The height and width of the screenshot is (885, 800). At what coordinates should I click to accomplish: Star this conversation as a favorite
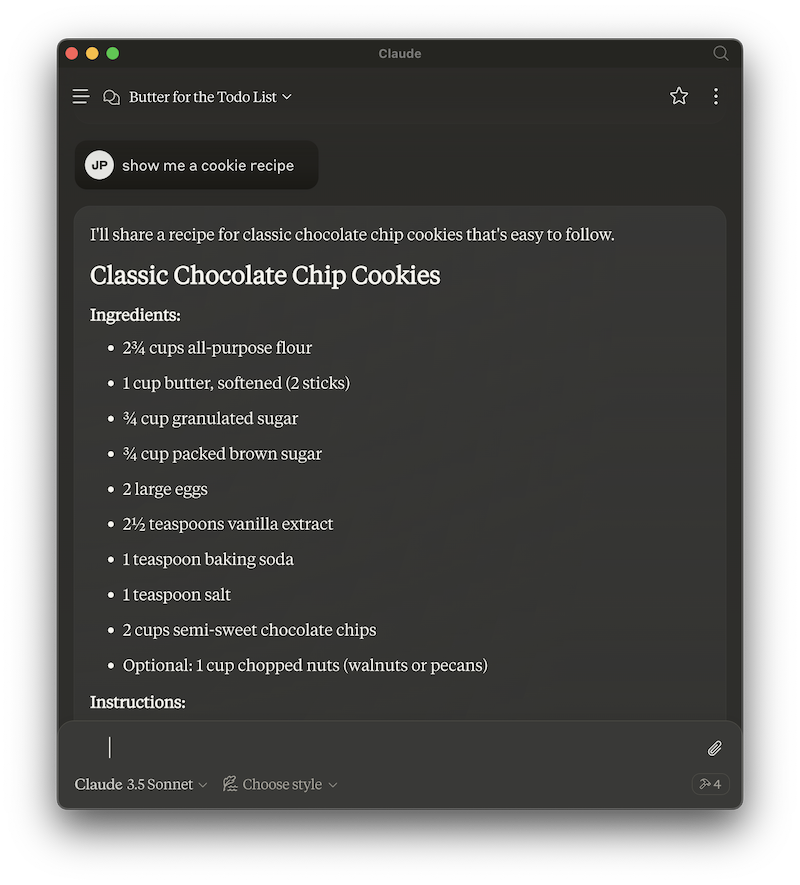point(679,96)
